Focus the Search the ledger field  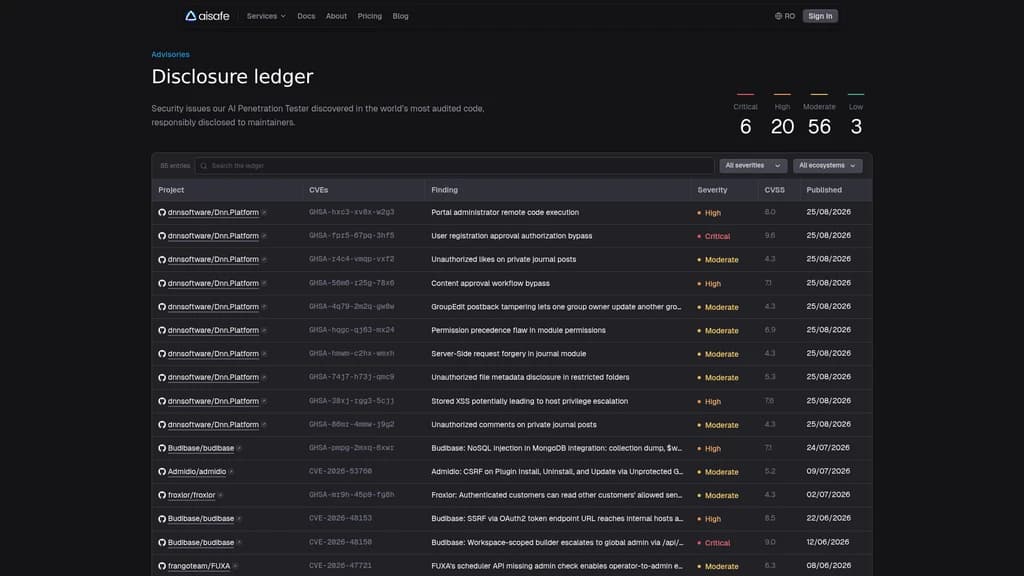click(454, 166)
